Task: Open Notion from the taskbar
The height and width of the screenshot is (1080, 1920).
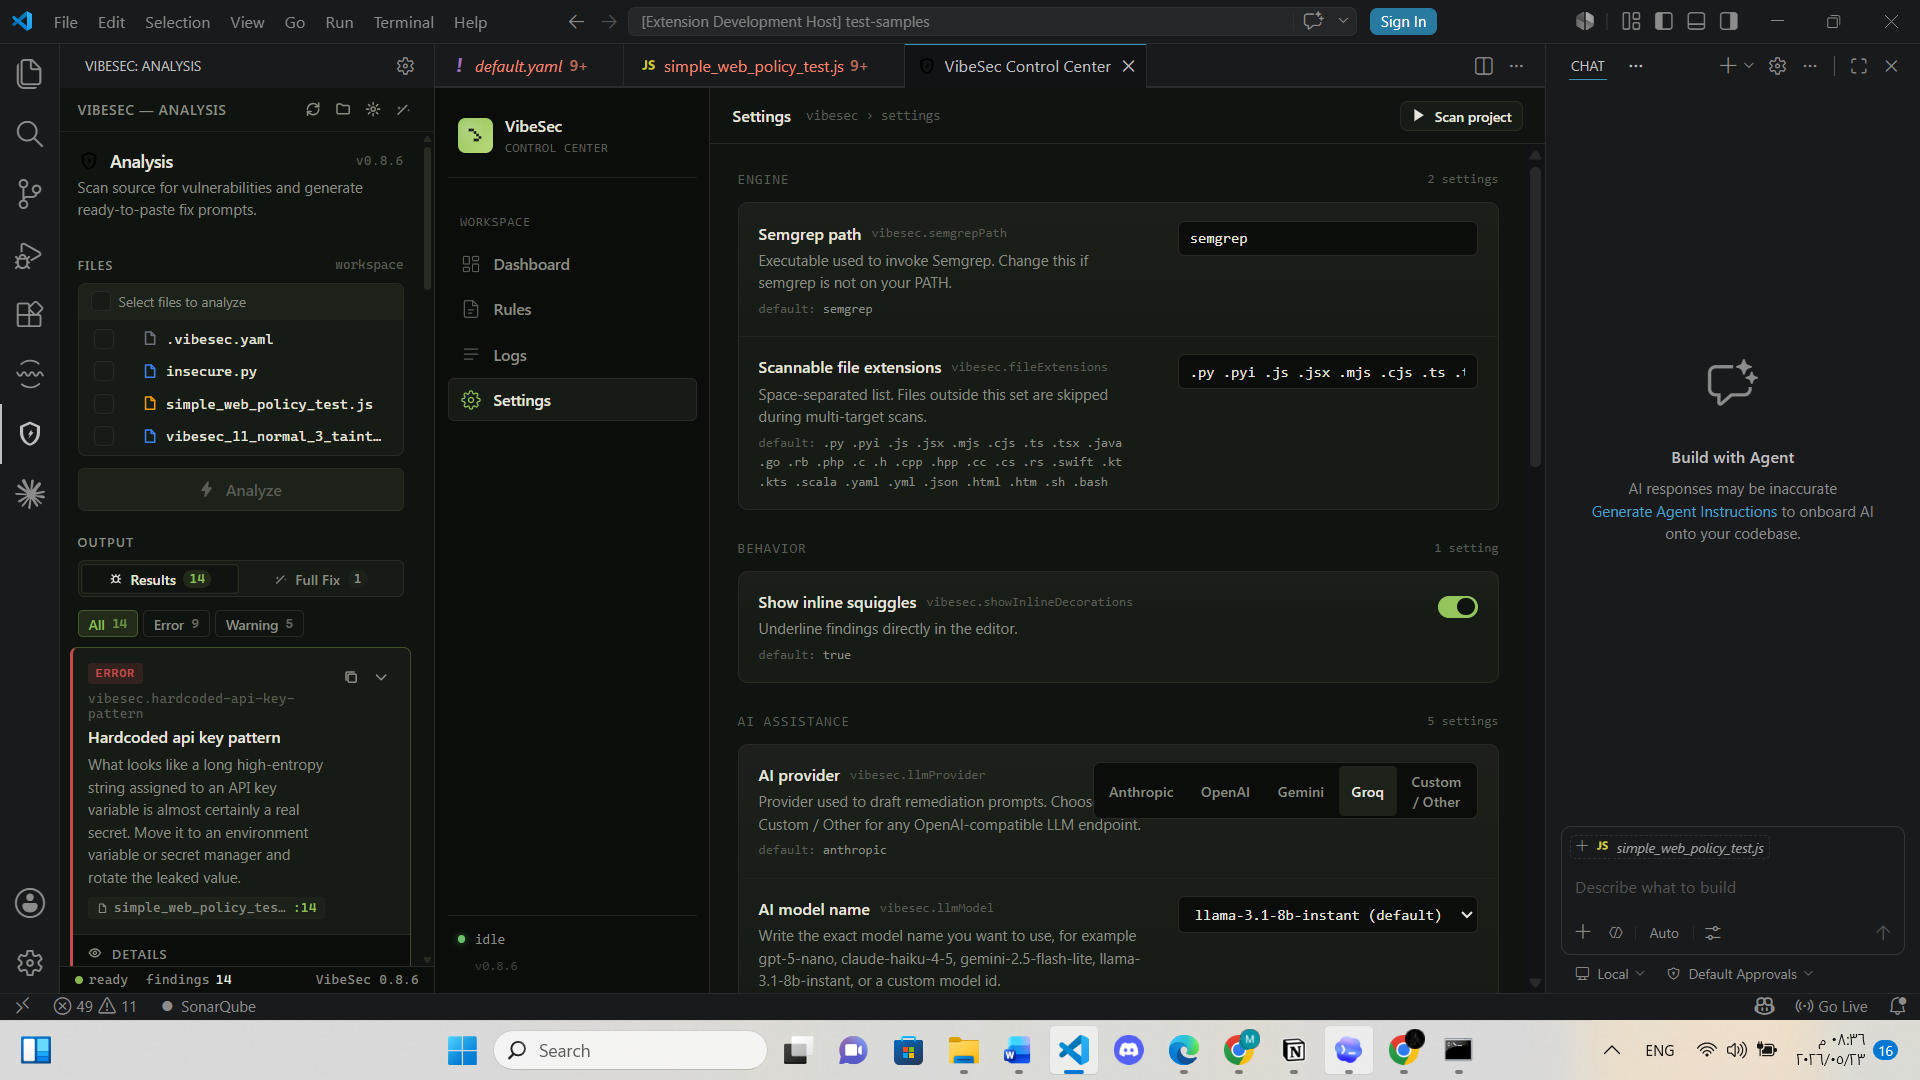Action: pyautogui.click(x=1294, y=1050)
